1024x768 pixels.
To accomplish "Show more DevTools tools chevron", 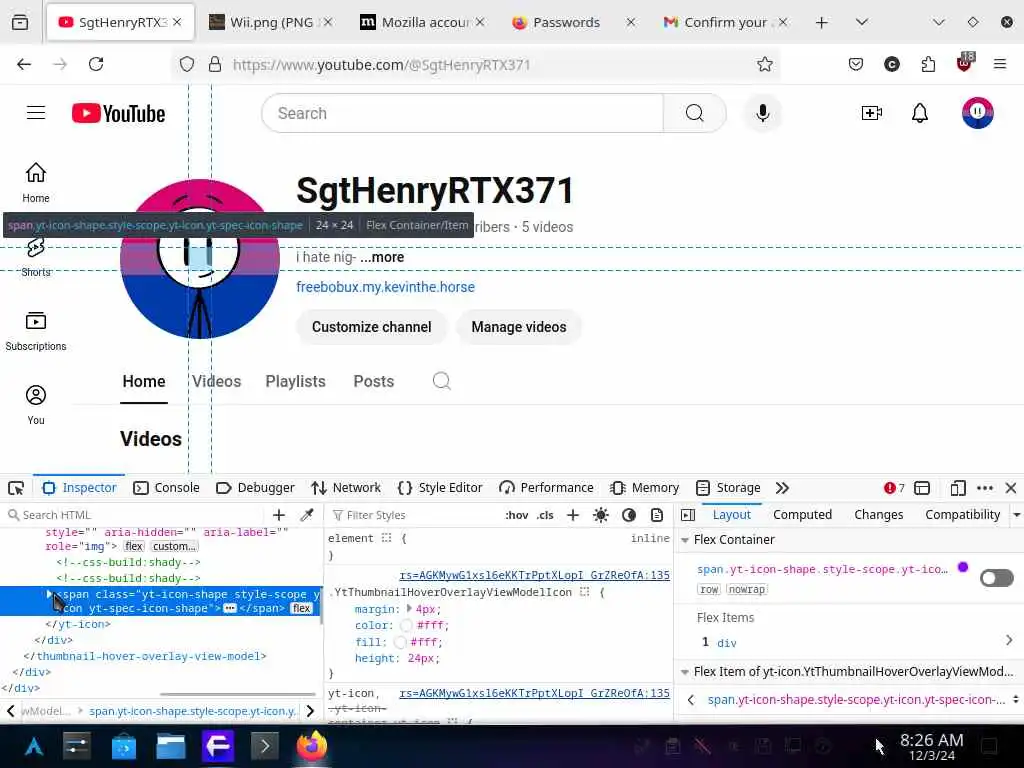I will [782, 488].
